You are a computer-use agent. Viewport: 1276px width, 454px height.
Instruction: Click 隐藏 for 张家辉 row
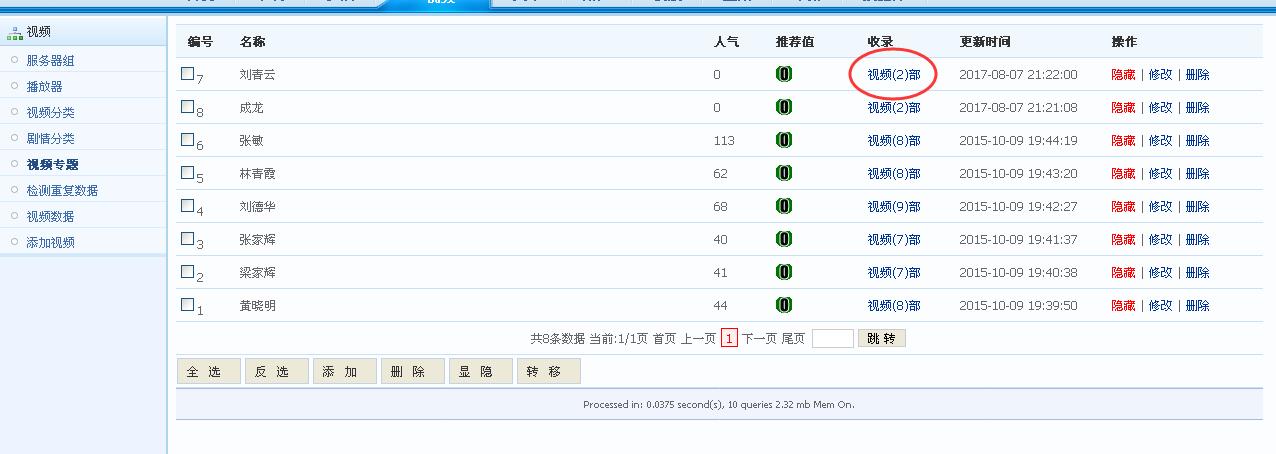point(1123,240)
